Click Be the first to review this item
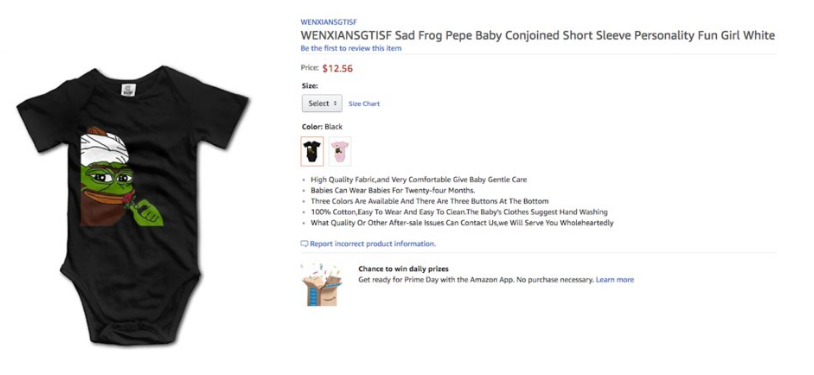Screen dimensions: 814x375 (x=351, y=48)
